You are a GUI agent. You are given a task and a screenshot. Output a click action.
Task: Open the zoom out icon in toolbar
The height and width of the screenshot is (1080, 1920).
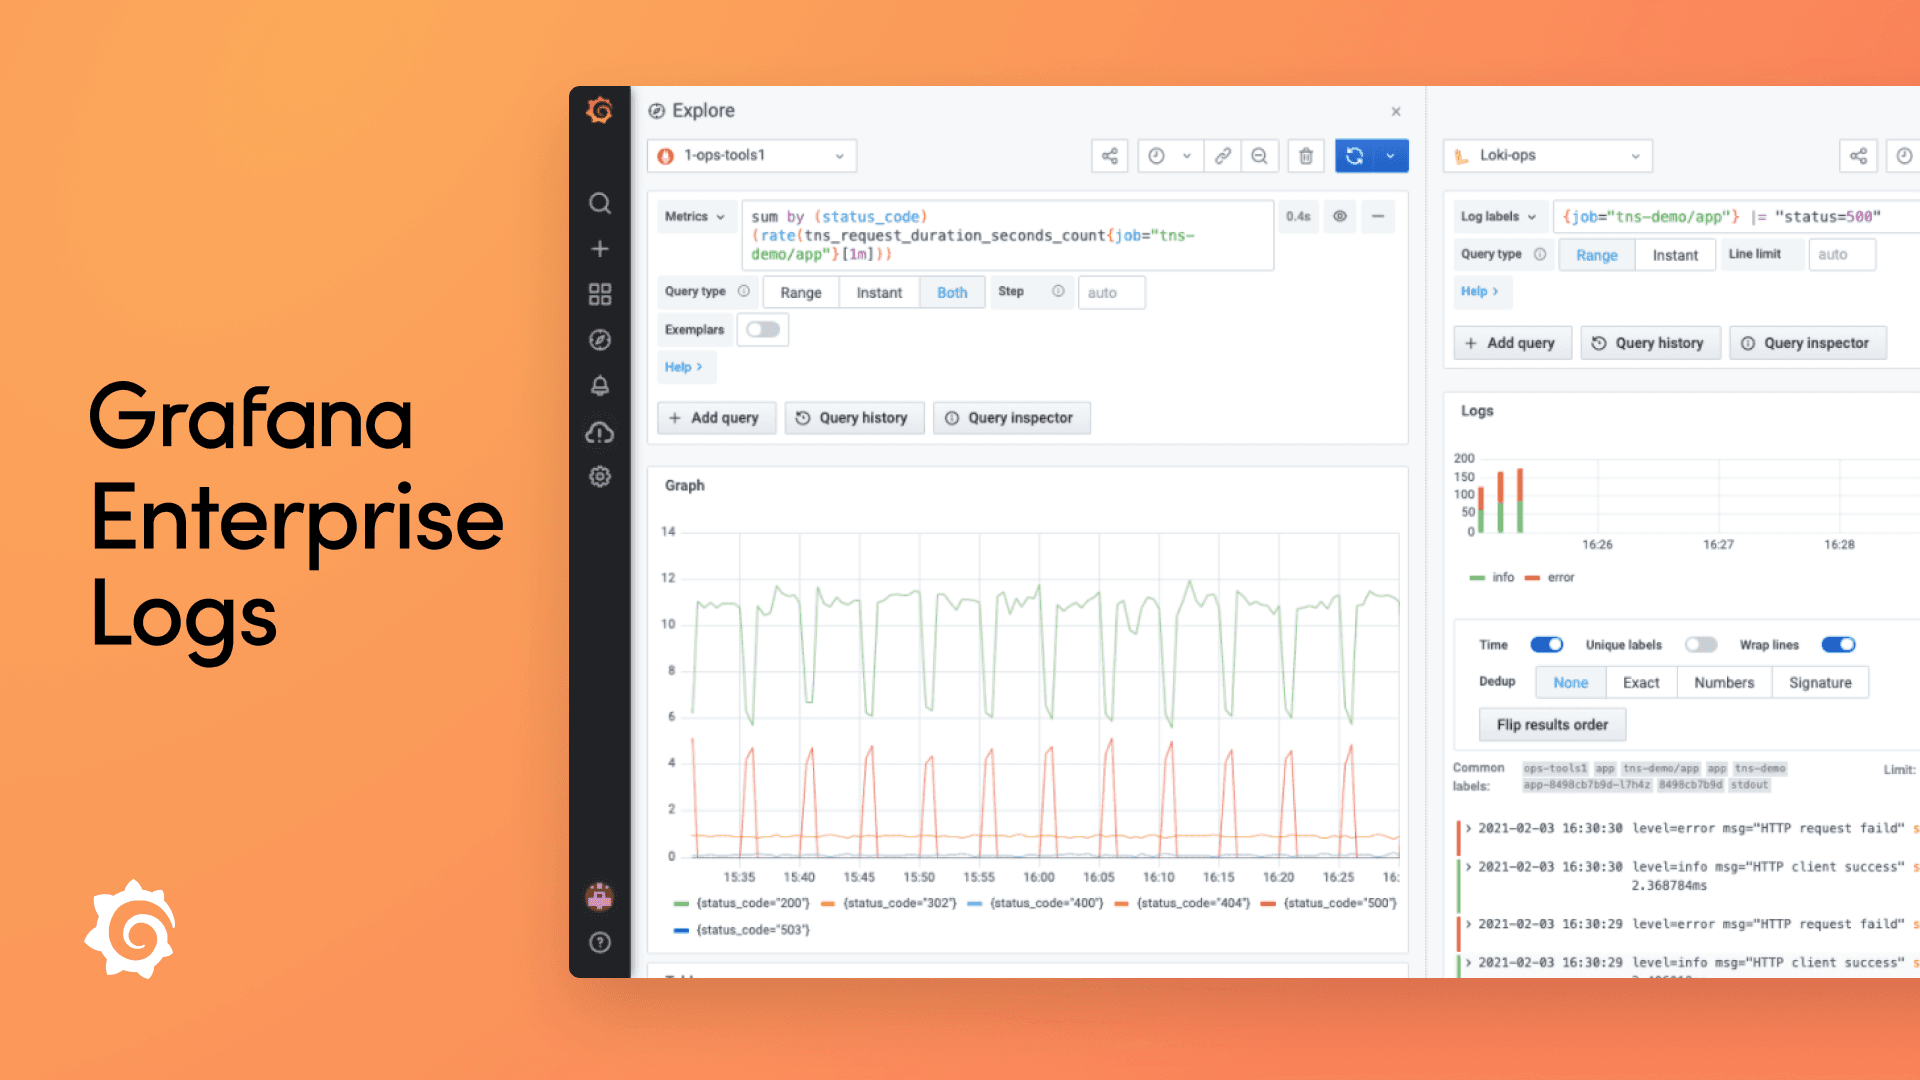[x=1259, y=155]
